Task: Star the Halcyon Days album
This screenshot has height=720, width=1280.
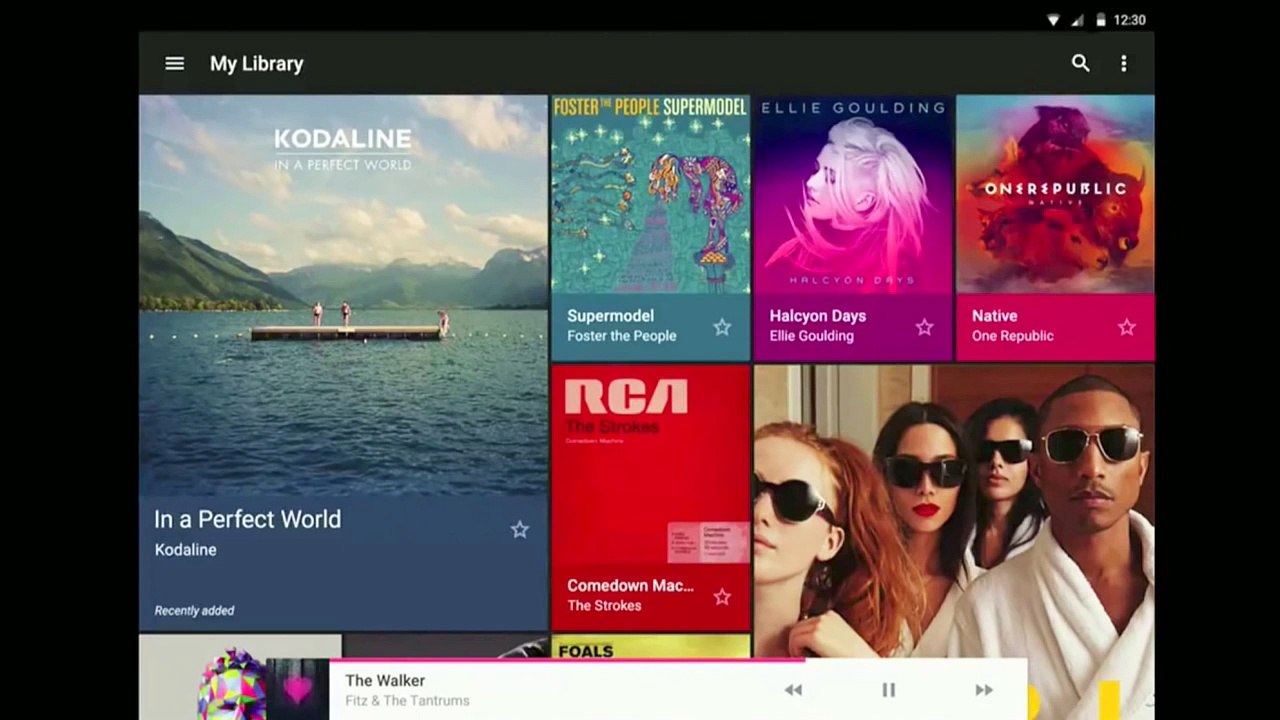Action: pyautogui.click(x=924, y=327)
